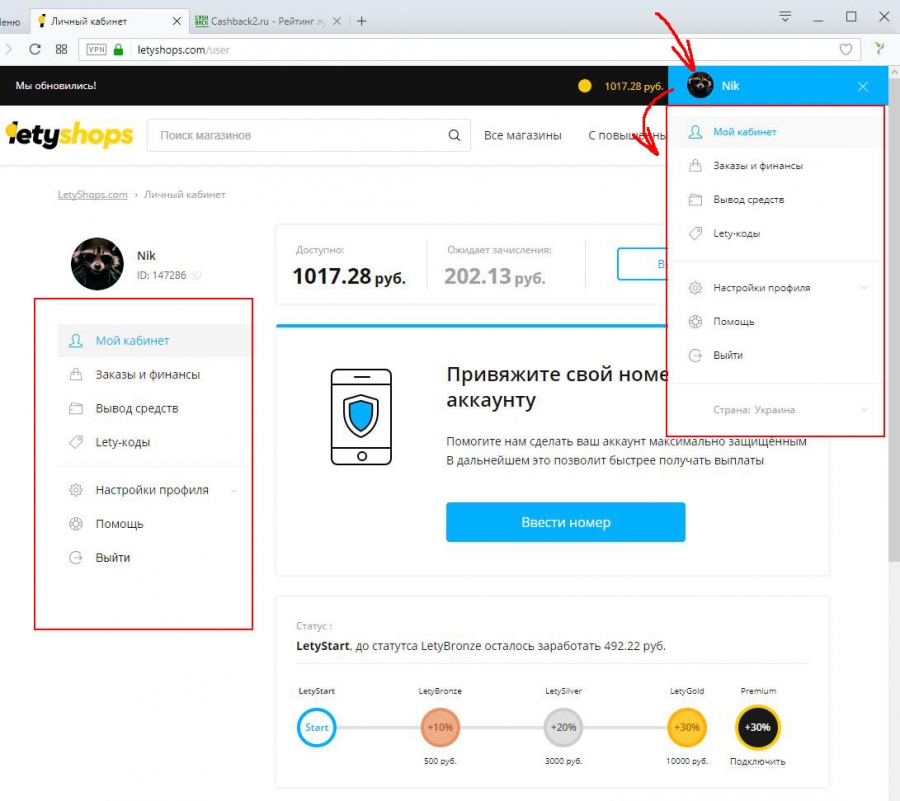Close the Cashback2.ru browser tab

click(x=337, y=21)
